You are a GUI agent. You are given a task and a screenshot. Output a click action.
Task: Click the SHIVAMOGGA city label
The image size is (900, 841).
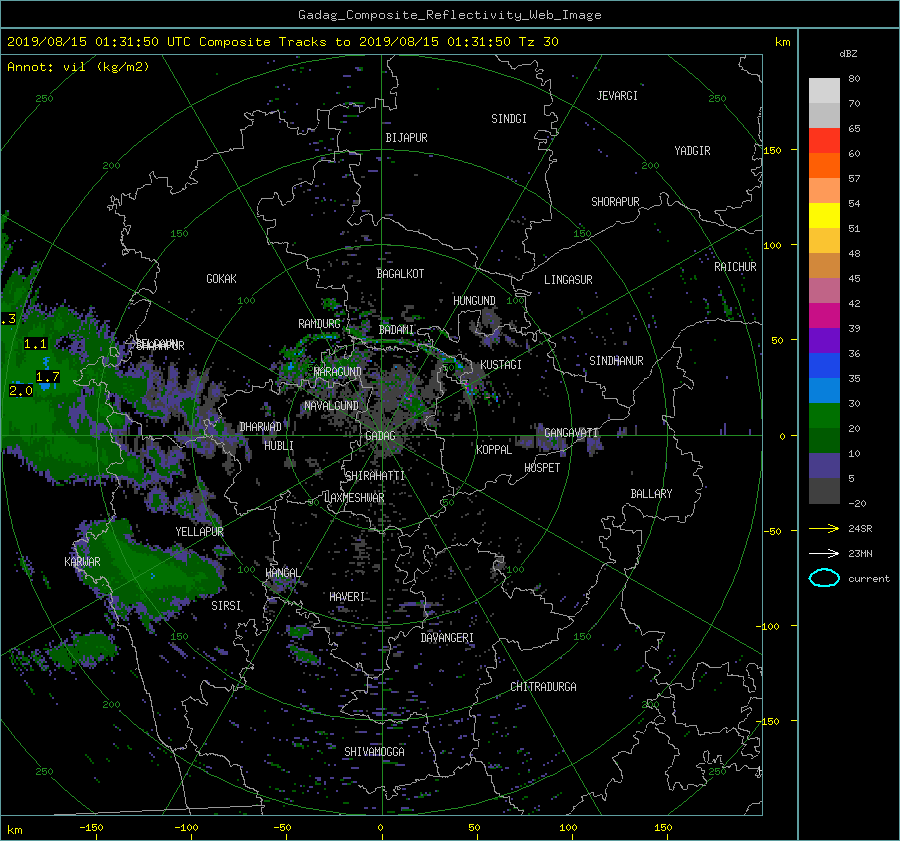click(x=374, y=752)
